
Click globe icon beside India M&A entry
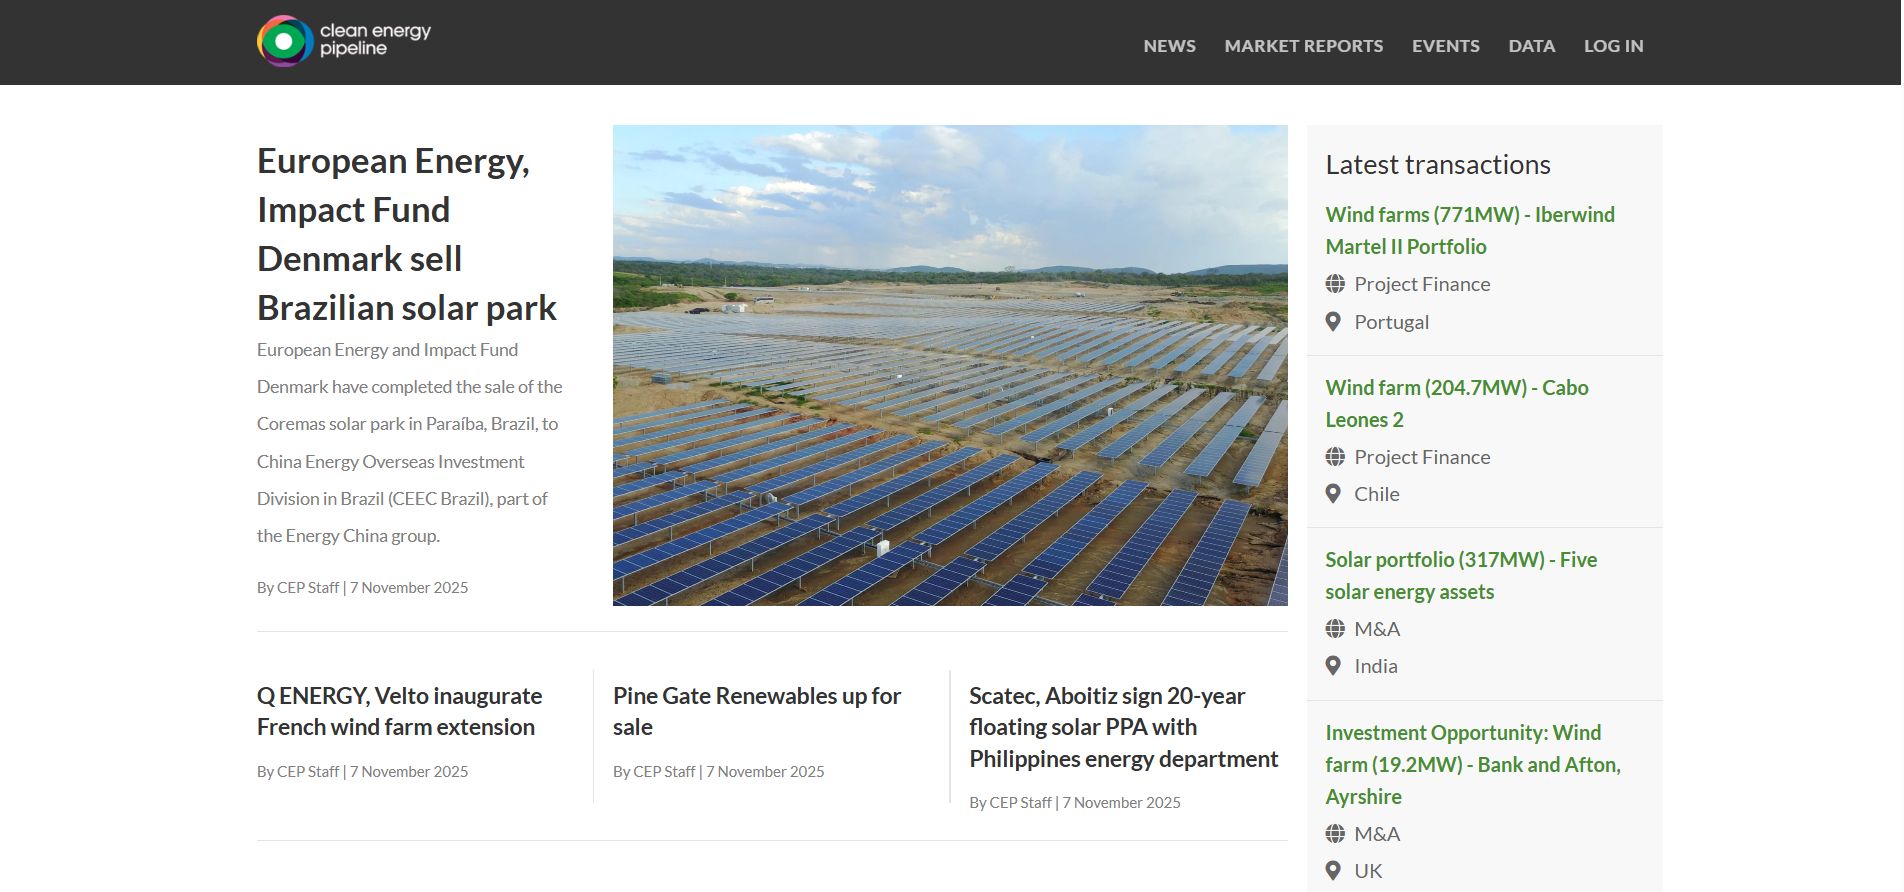pos(1335,629)
